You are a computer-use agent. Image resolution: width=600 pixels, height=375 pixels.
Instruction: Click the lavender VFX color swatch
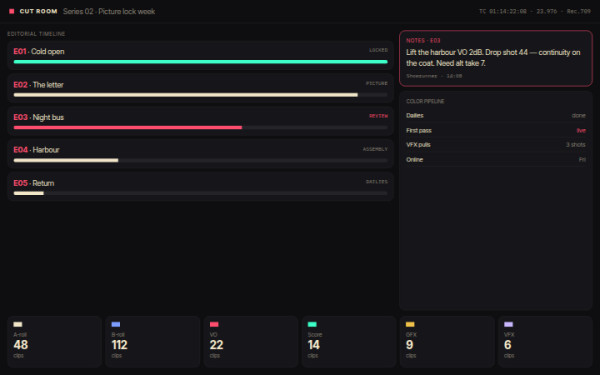(509, 324)
